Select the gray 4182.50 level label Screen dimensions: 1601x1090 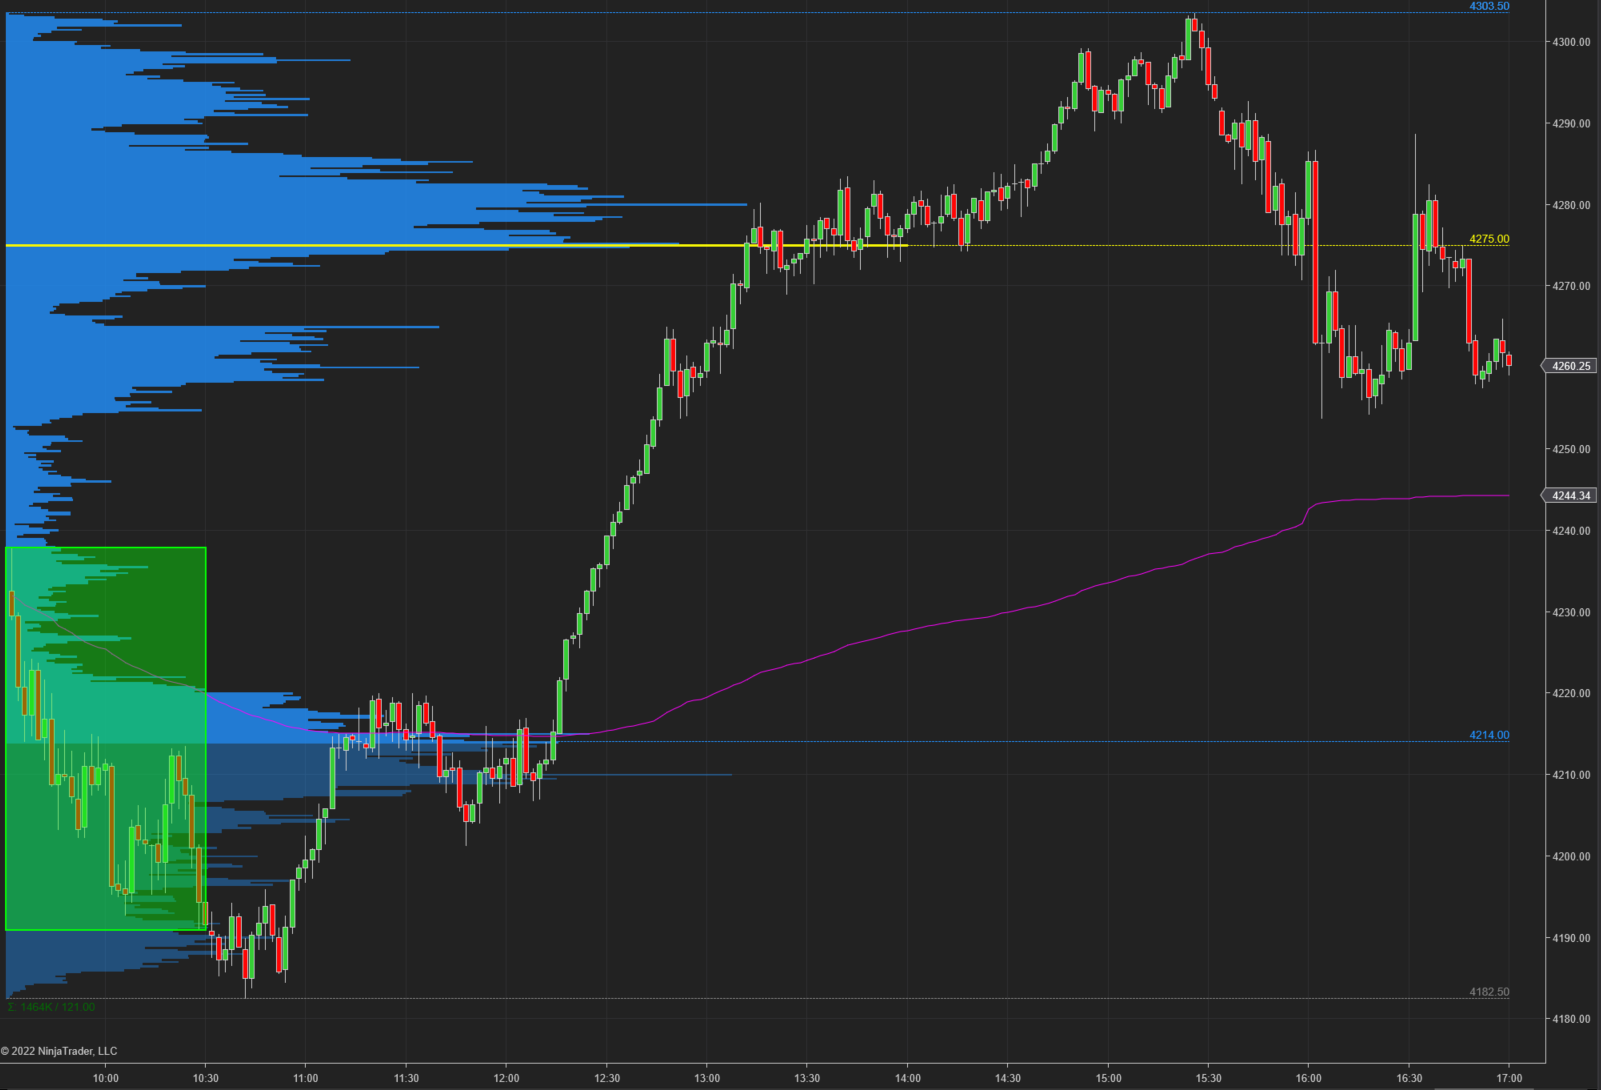click(x=1489, y=992)
